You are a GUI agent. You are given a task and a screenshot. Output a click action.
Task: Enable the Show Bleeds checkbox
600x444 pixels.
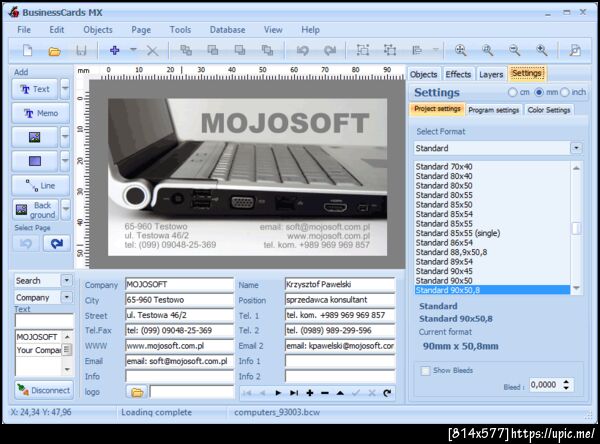coord(425,371)
